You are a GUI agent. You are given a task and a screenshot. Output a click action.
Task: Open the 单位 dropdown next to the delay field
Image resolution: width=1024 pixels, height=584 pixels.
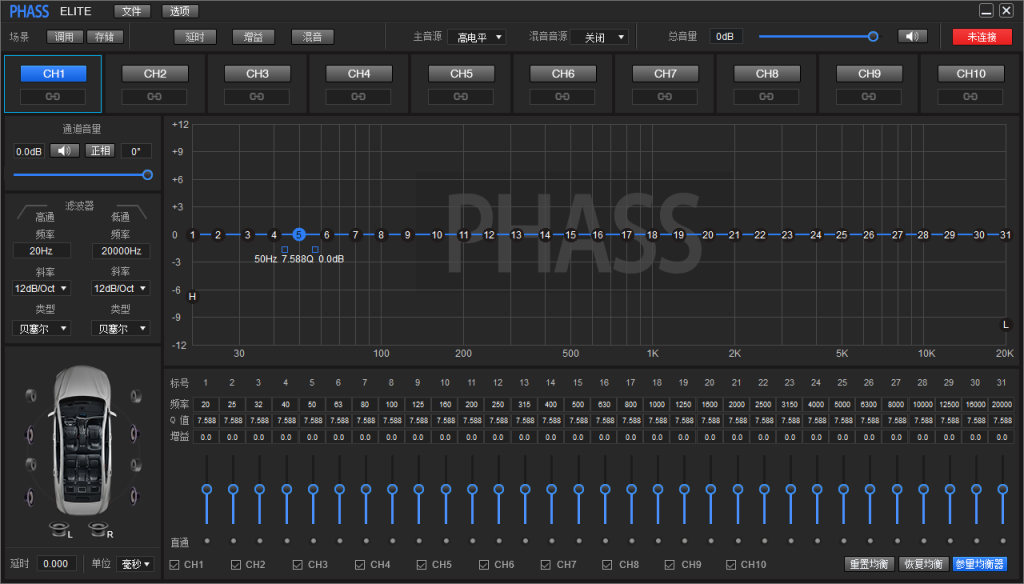click(136, 564)
